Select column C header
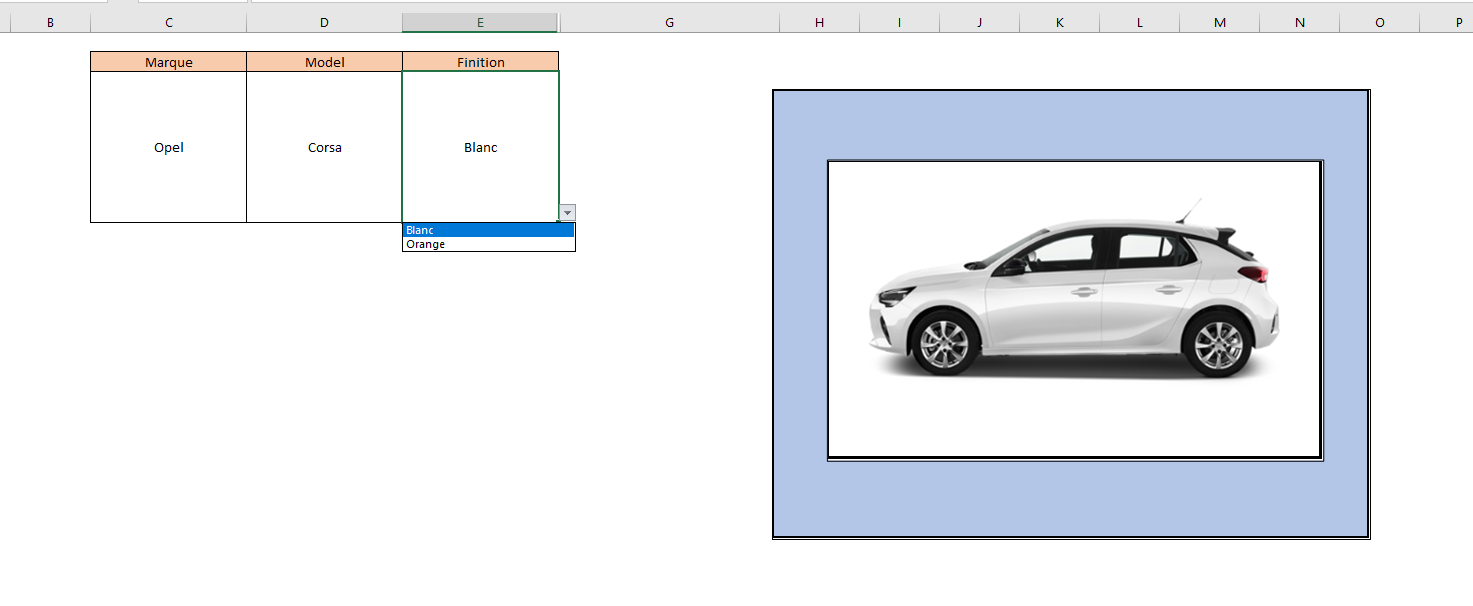This screenshot has width=1473, height=606. (x=169, y=22)
